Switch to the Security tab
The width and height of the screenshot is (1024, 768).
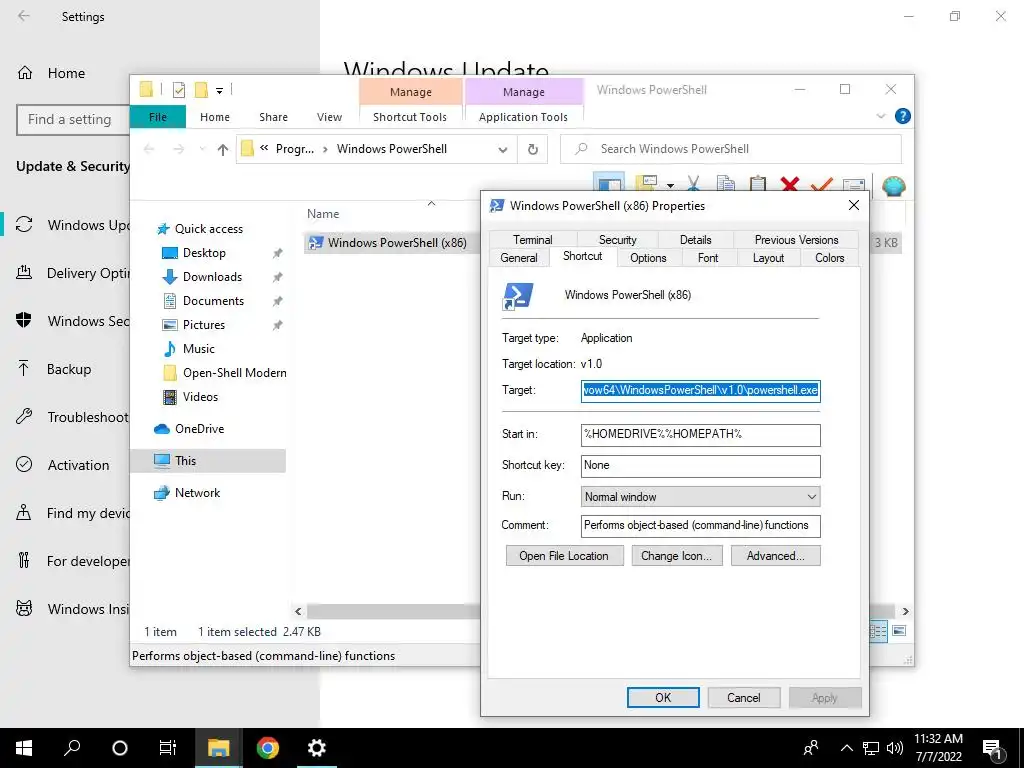pos(617,240)
